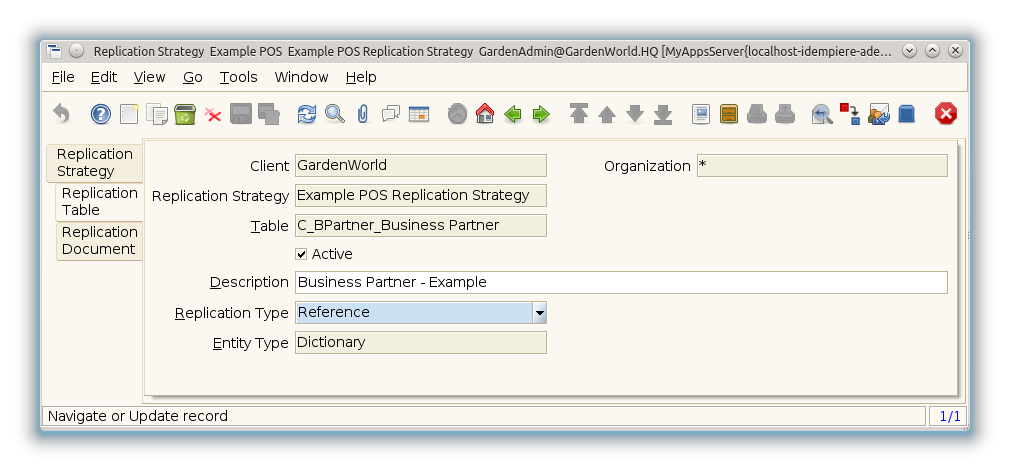
Task: Open the Find record magnifier icon
Action: pyautogui.click(x=335, y=114)
